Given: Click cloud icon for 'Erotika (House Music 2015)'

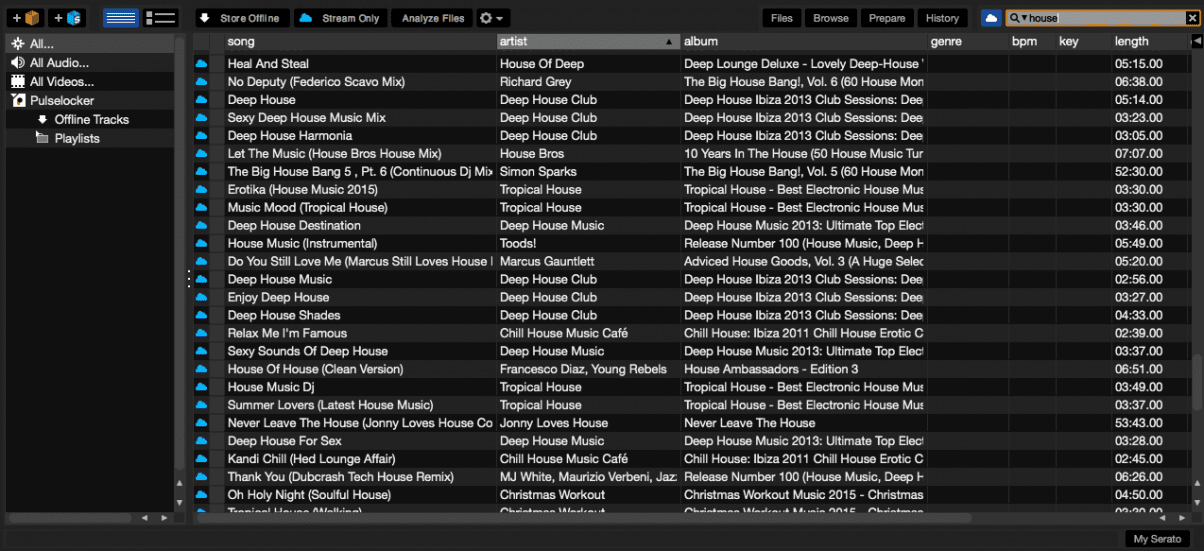Looking at the screenshot, I should pyautogui.click(x=201, y=190).
